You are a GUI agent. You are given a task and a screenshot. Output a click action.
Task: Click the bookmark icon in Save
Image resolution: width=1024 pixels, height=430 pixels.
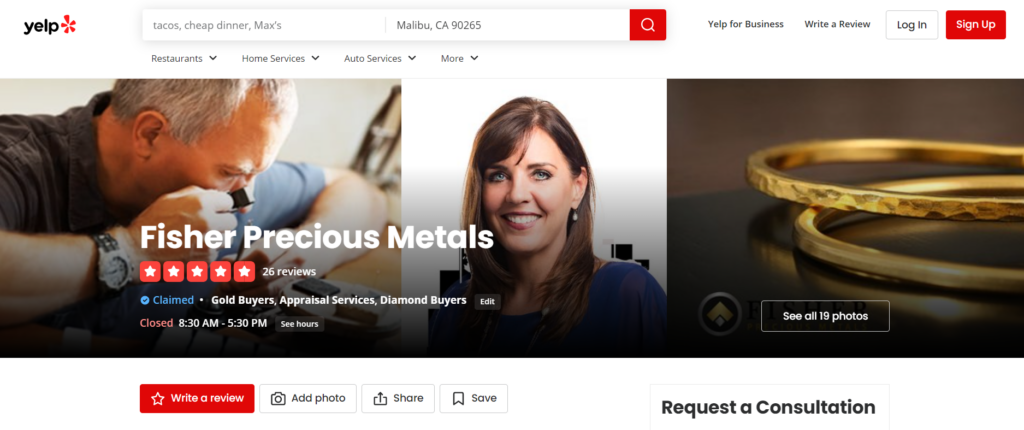click(x=458, y=399)
